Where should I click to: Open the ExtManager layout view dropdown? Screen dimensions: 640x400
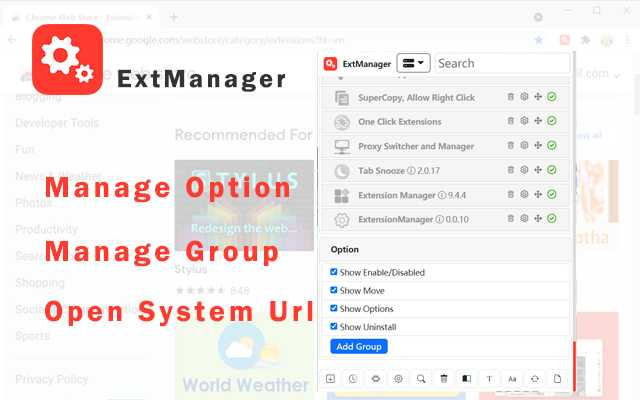pos(413,63)
